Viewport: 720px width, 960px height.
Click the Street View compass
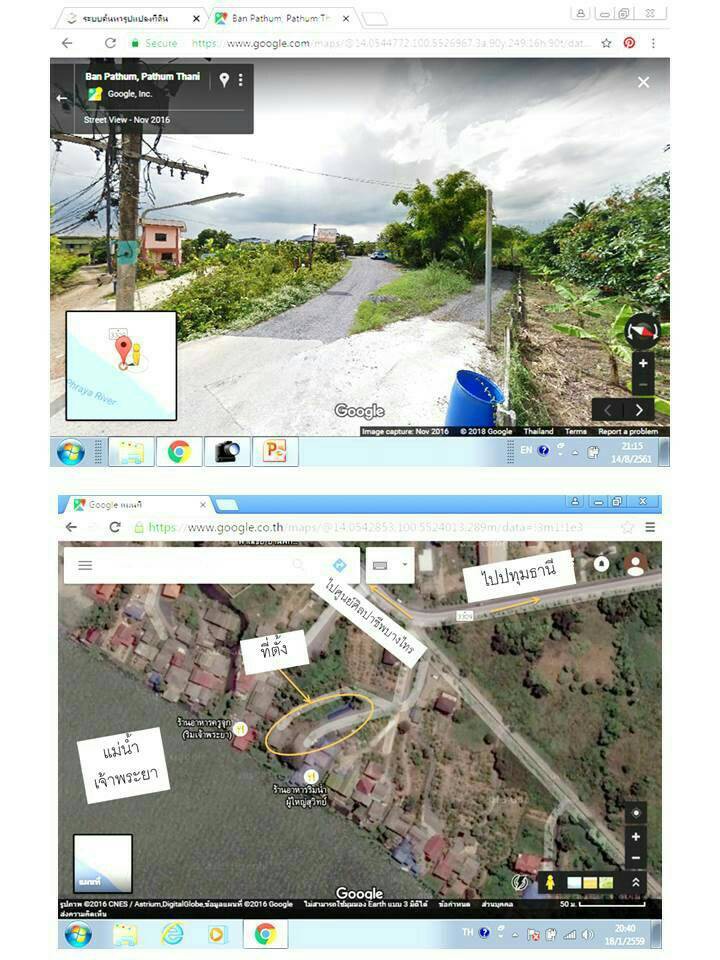click(642, 331)
